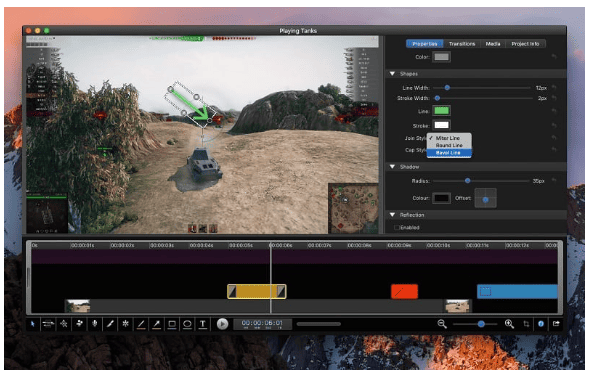Collapse the Reflection section
The height and width of the screenshot is (374, 591).
click(392, 215)
